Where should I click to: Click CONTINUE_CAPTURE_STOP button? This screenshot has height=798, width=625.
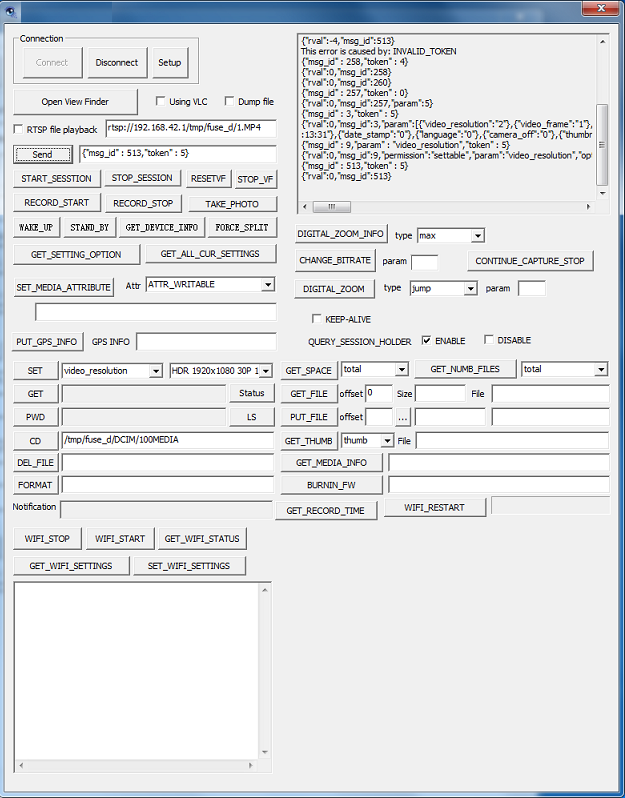coord(530,261)
